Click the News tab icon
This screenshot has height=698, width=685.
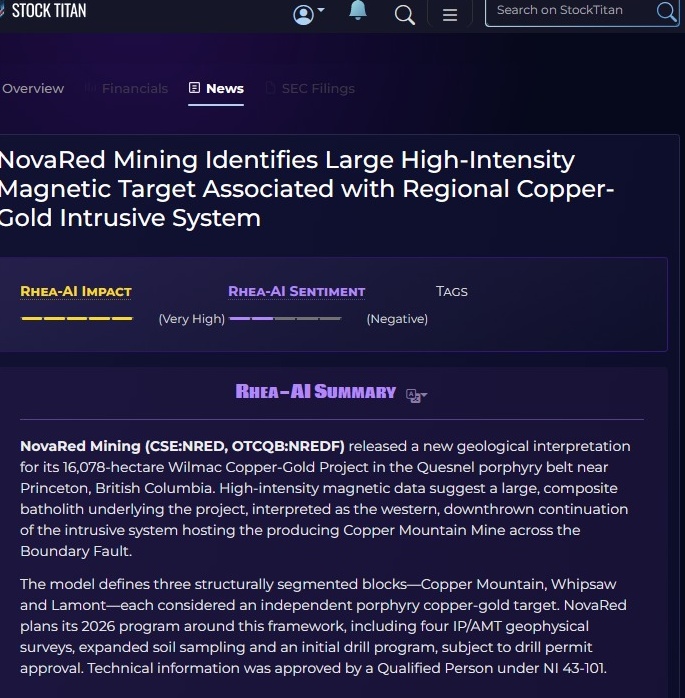click(x=194, y=88)
